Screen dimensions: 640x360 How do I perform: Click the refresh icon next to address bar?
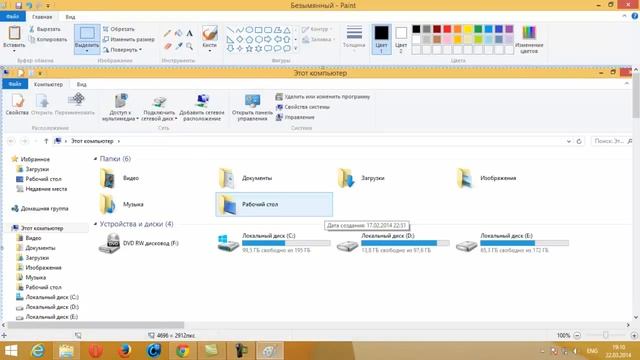(x=579, y=141)
